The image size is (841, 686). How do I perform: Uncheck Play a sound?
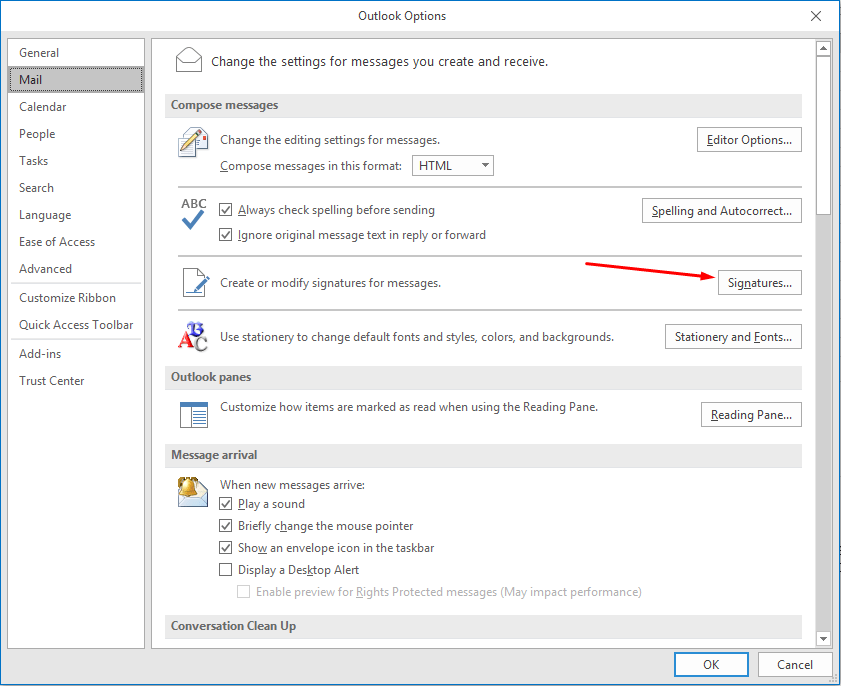(x=226, y=504)
